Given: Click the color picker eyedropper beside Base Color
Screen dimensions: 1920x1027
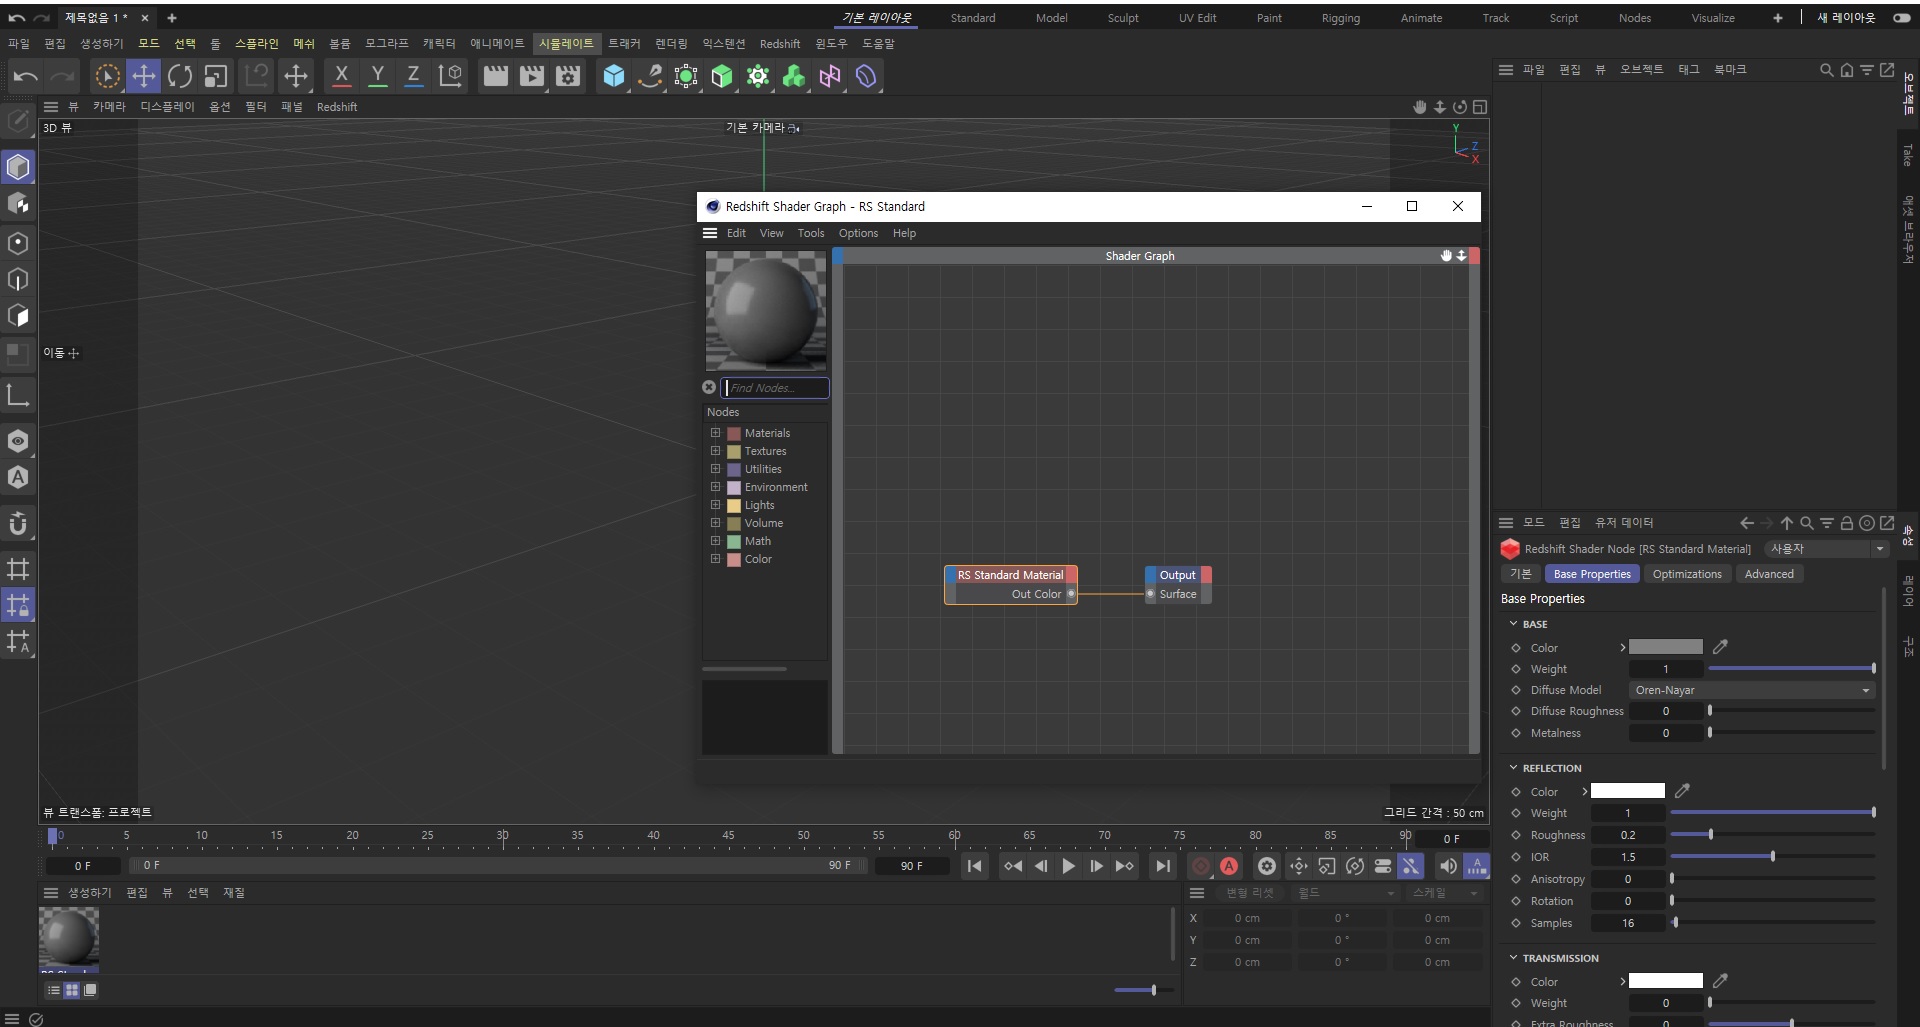Looking at the screenshot, I should (x=1720, y=647).
